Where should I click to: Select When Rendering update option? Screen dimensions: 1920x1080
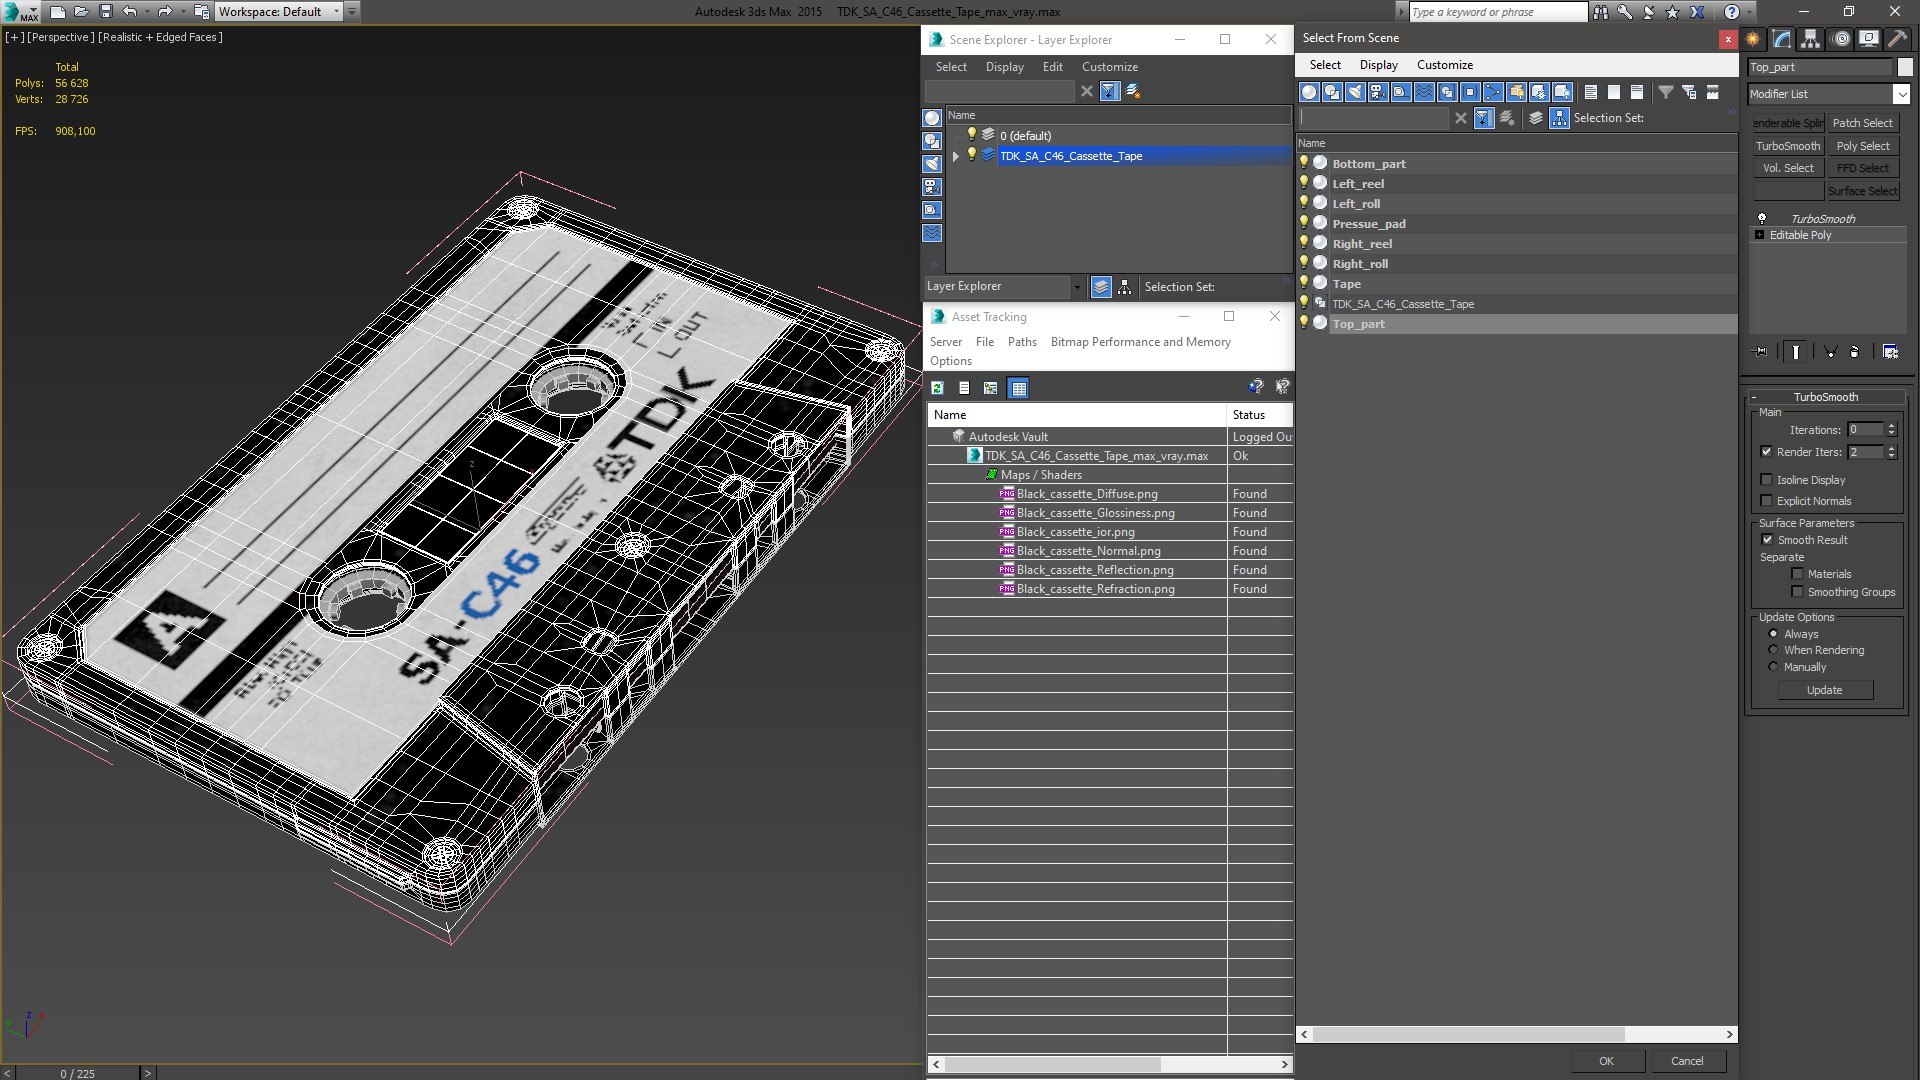click(1773, 650)
